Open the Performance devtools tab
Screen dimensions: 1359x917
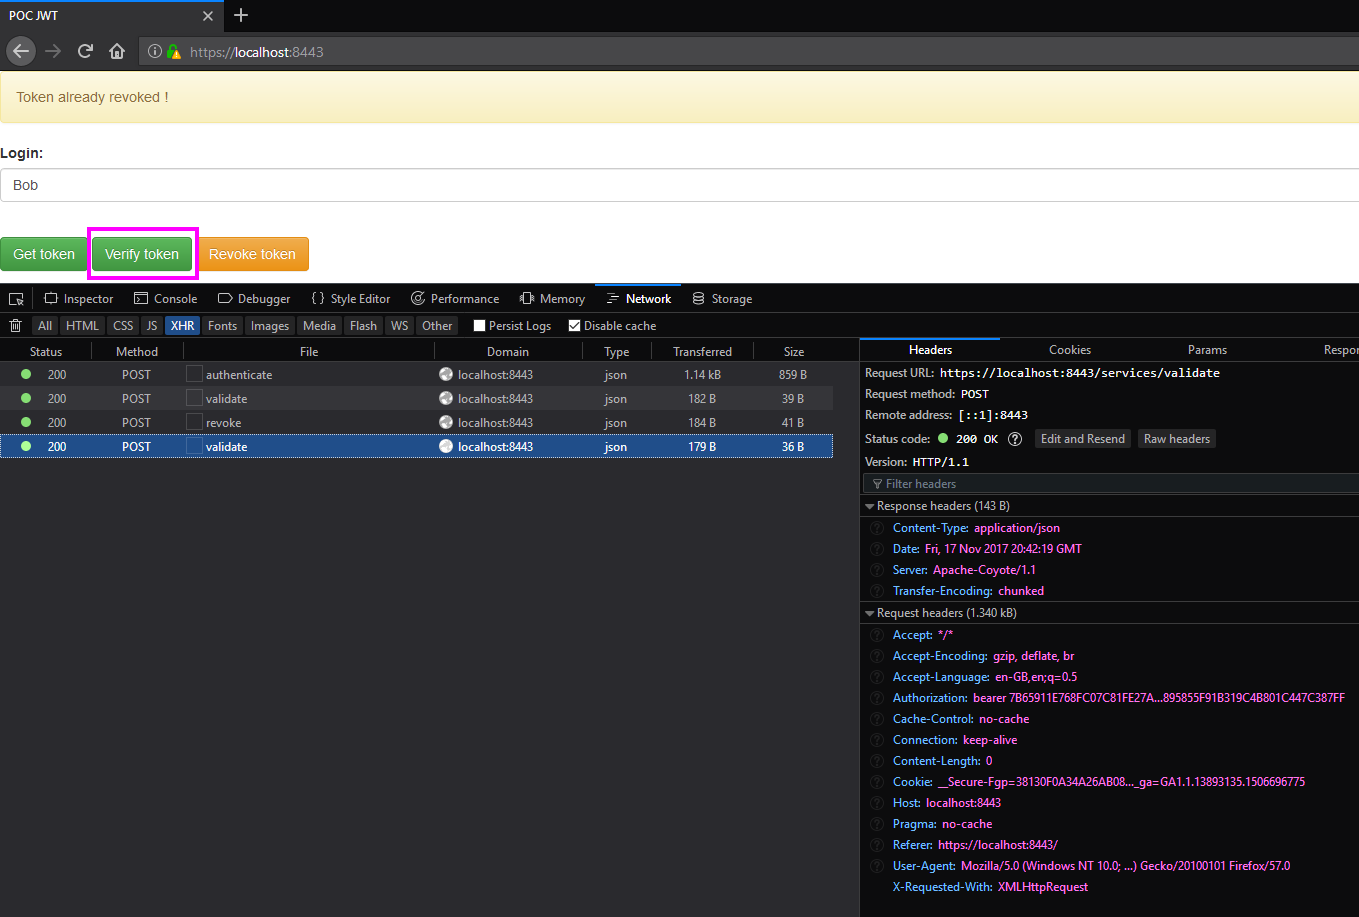tap(455, 299)
